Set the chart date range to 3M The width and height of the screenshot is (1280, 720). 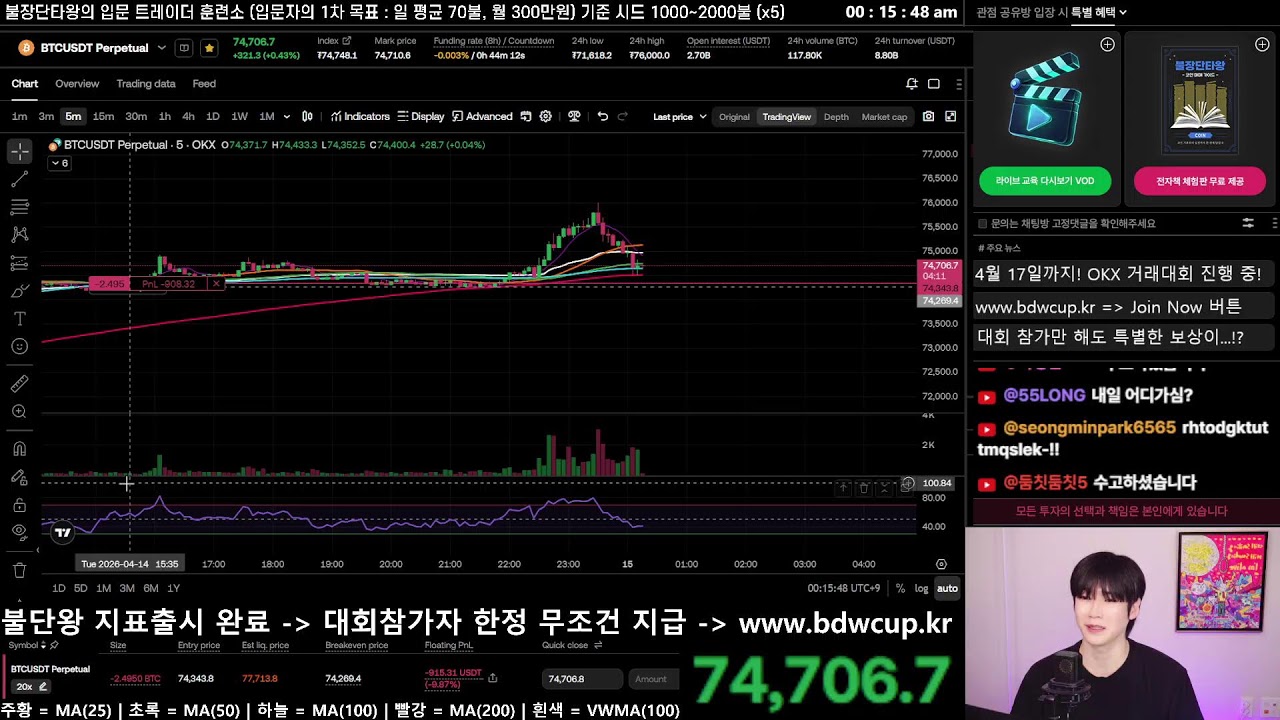pos(127,588)
